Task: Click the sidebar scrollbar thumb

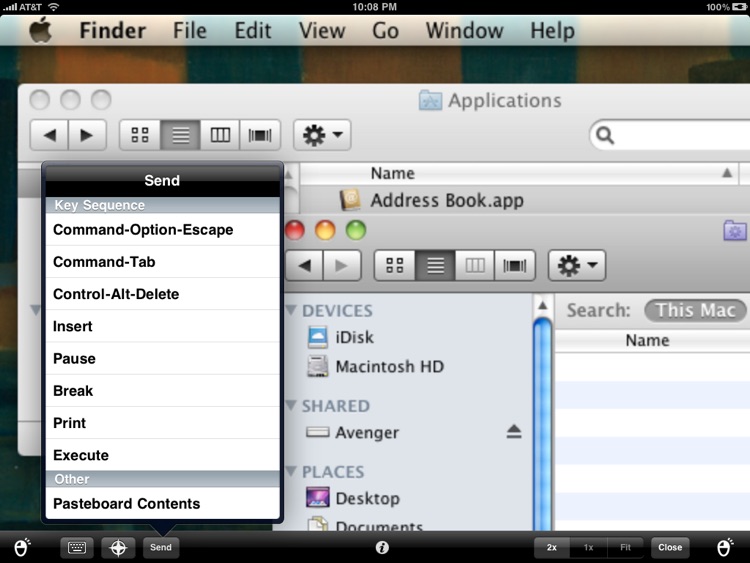Action: pyautogui.click(x=542, y=424)
